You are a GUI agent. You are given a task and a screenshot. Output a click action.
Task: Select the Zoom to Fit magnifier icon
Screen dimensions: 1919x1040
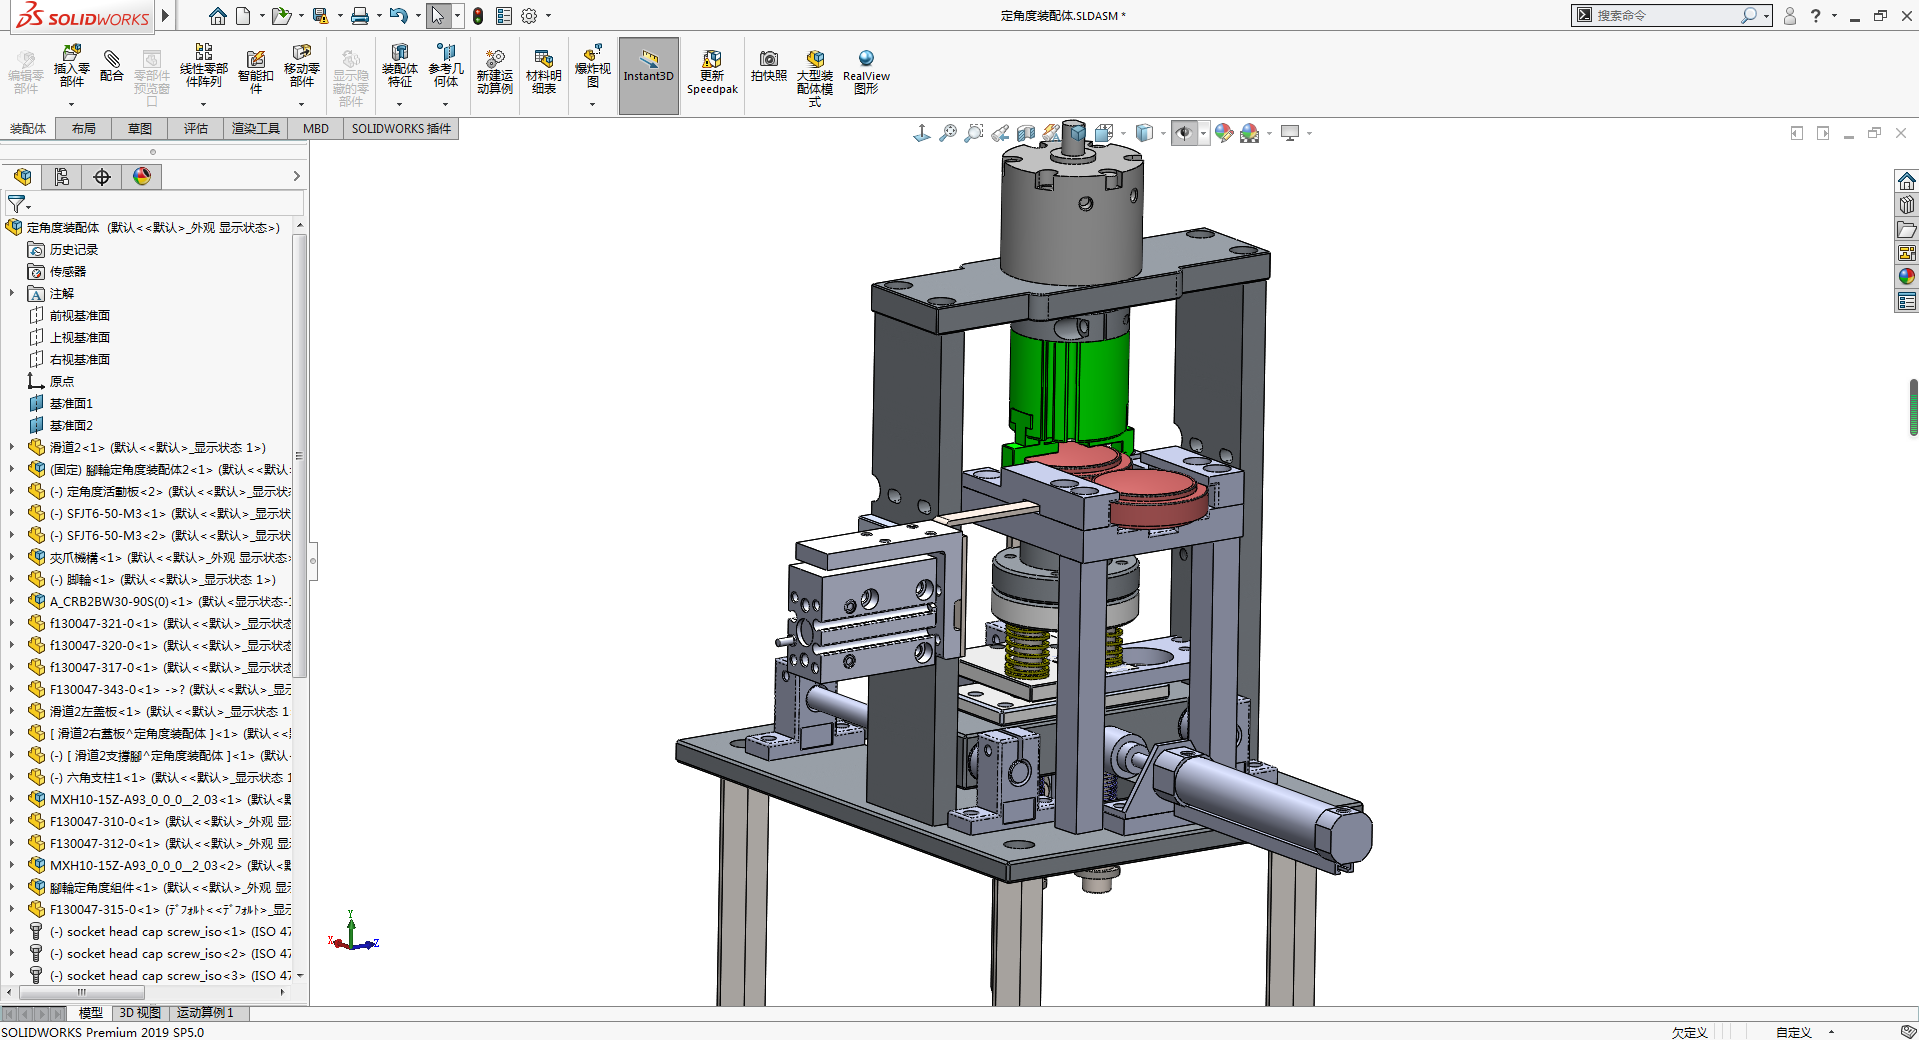coord(947,133)
